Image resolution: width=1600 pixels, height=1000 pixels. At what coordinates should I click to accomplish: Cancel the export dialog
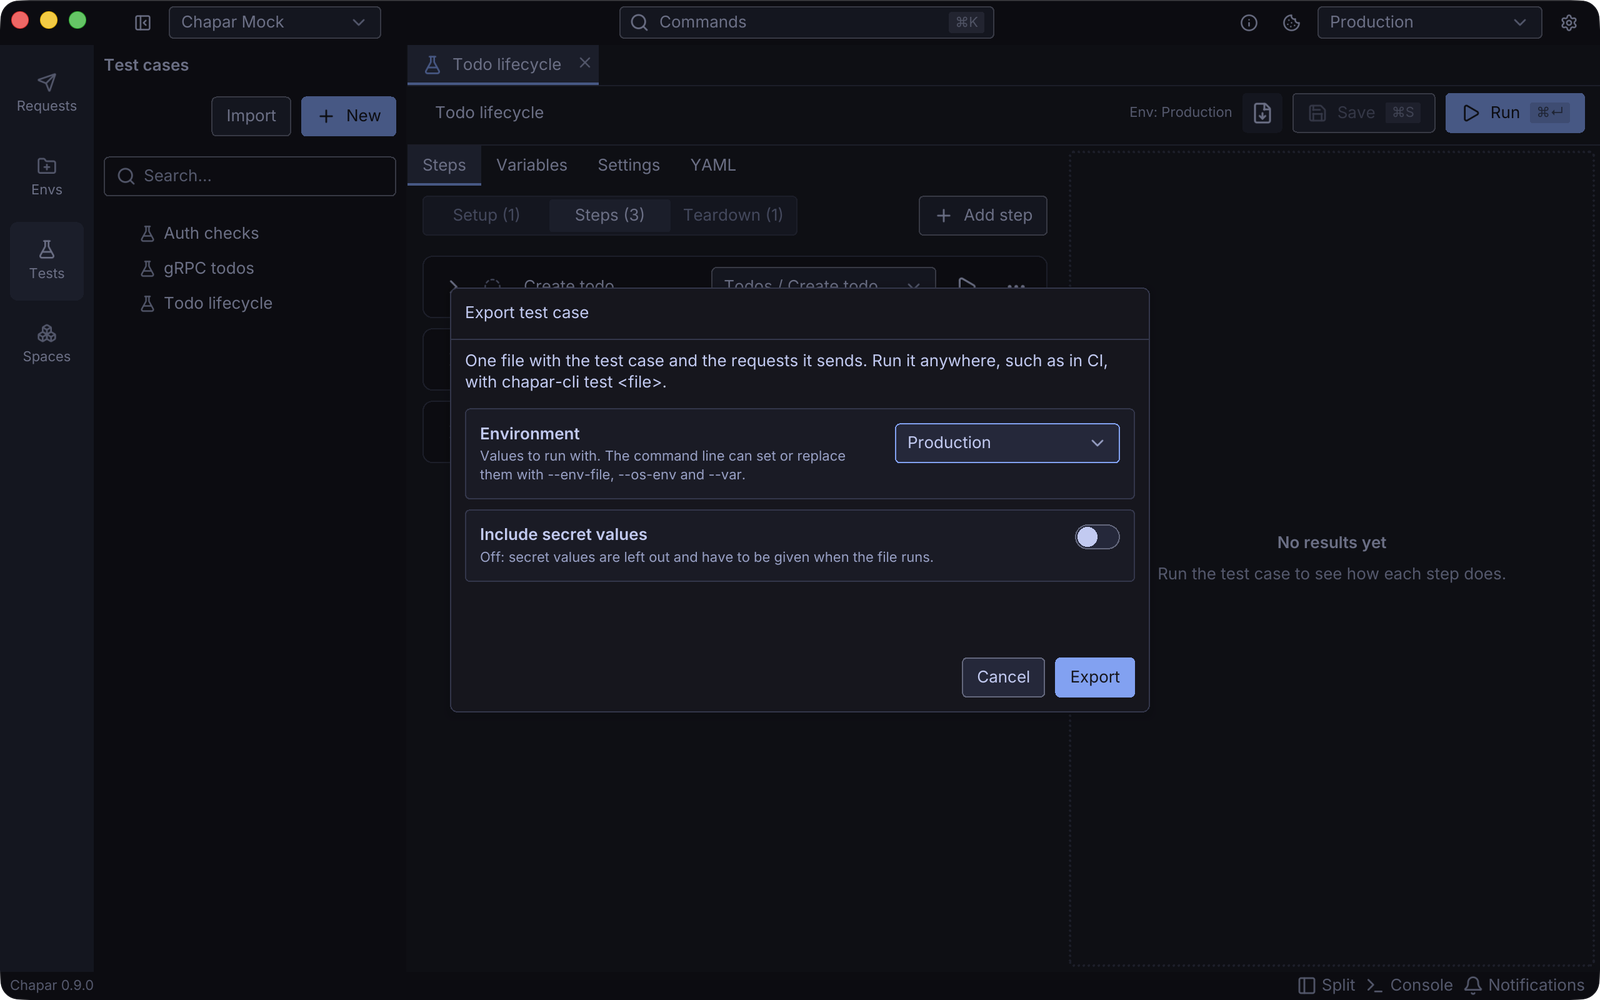point(1003,677)
